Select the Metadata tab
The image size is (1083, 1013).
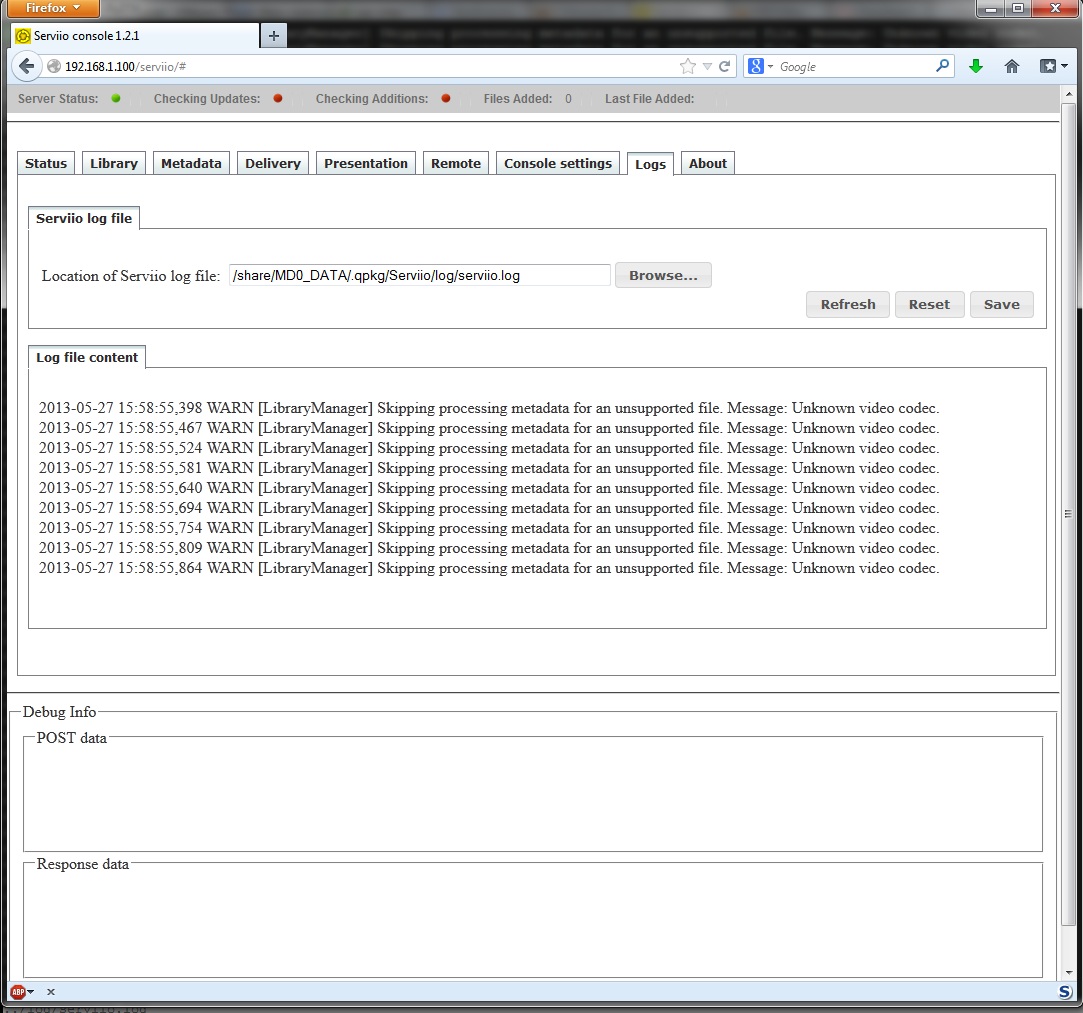(x=191, y=163)
